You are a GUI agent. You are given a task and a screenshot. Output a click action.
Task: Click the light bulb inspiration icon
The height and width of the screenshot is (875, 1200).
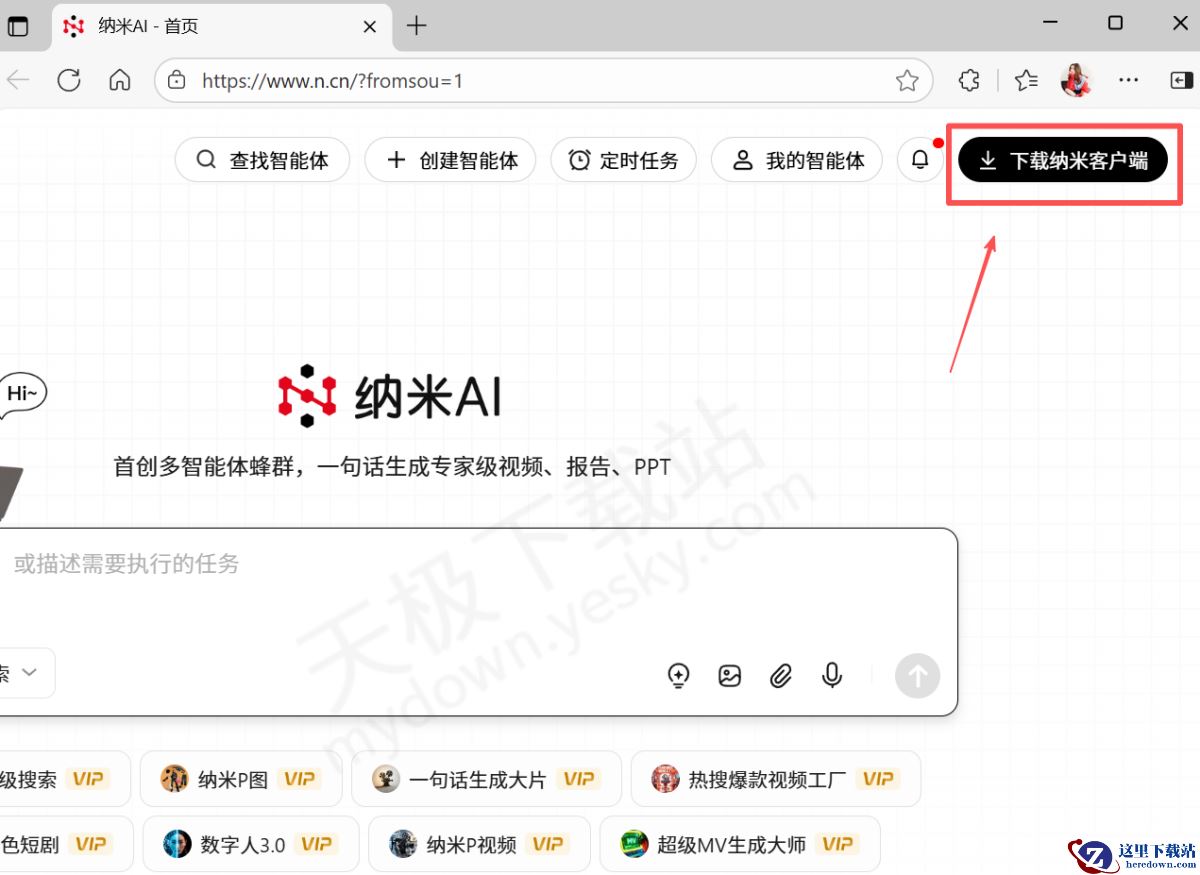pos(679,677)
